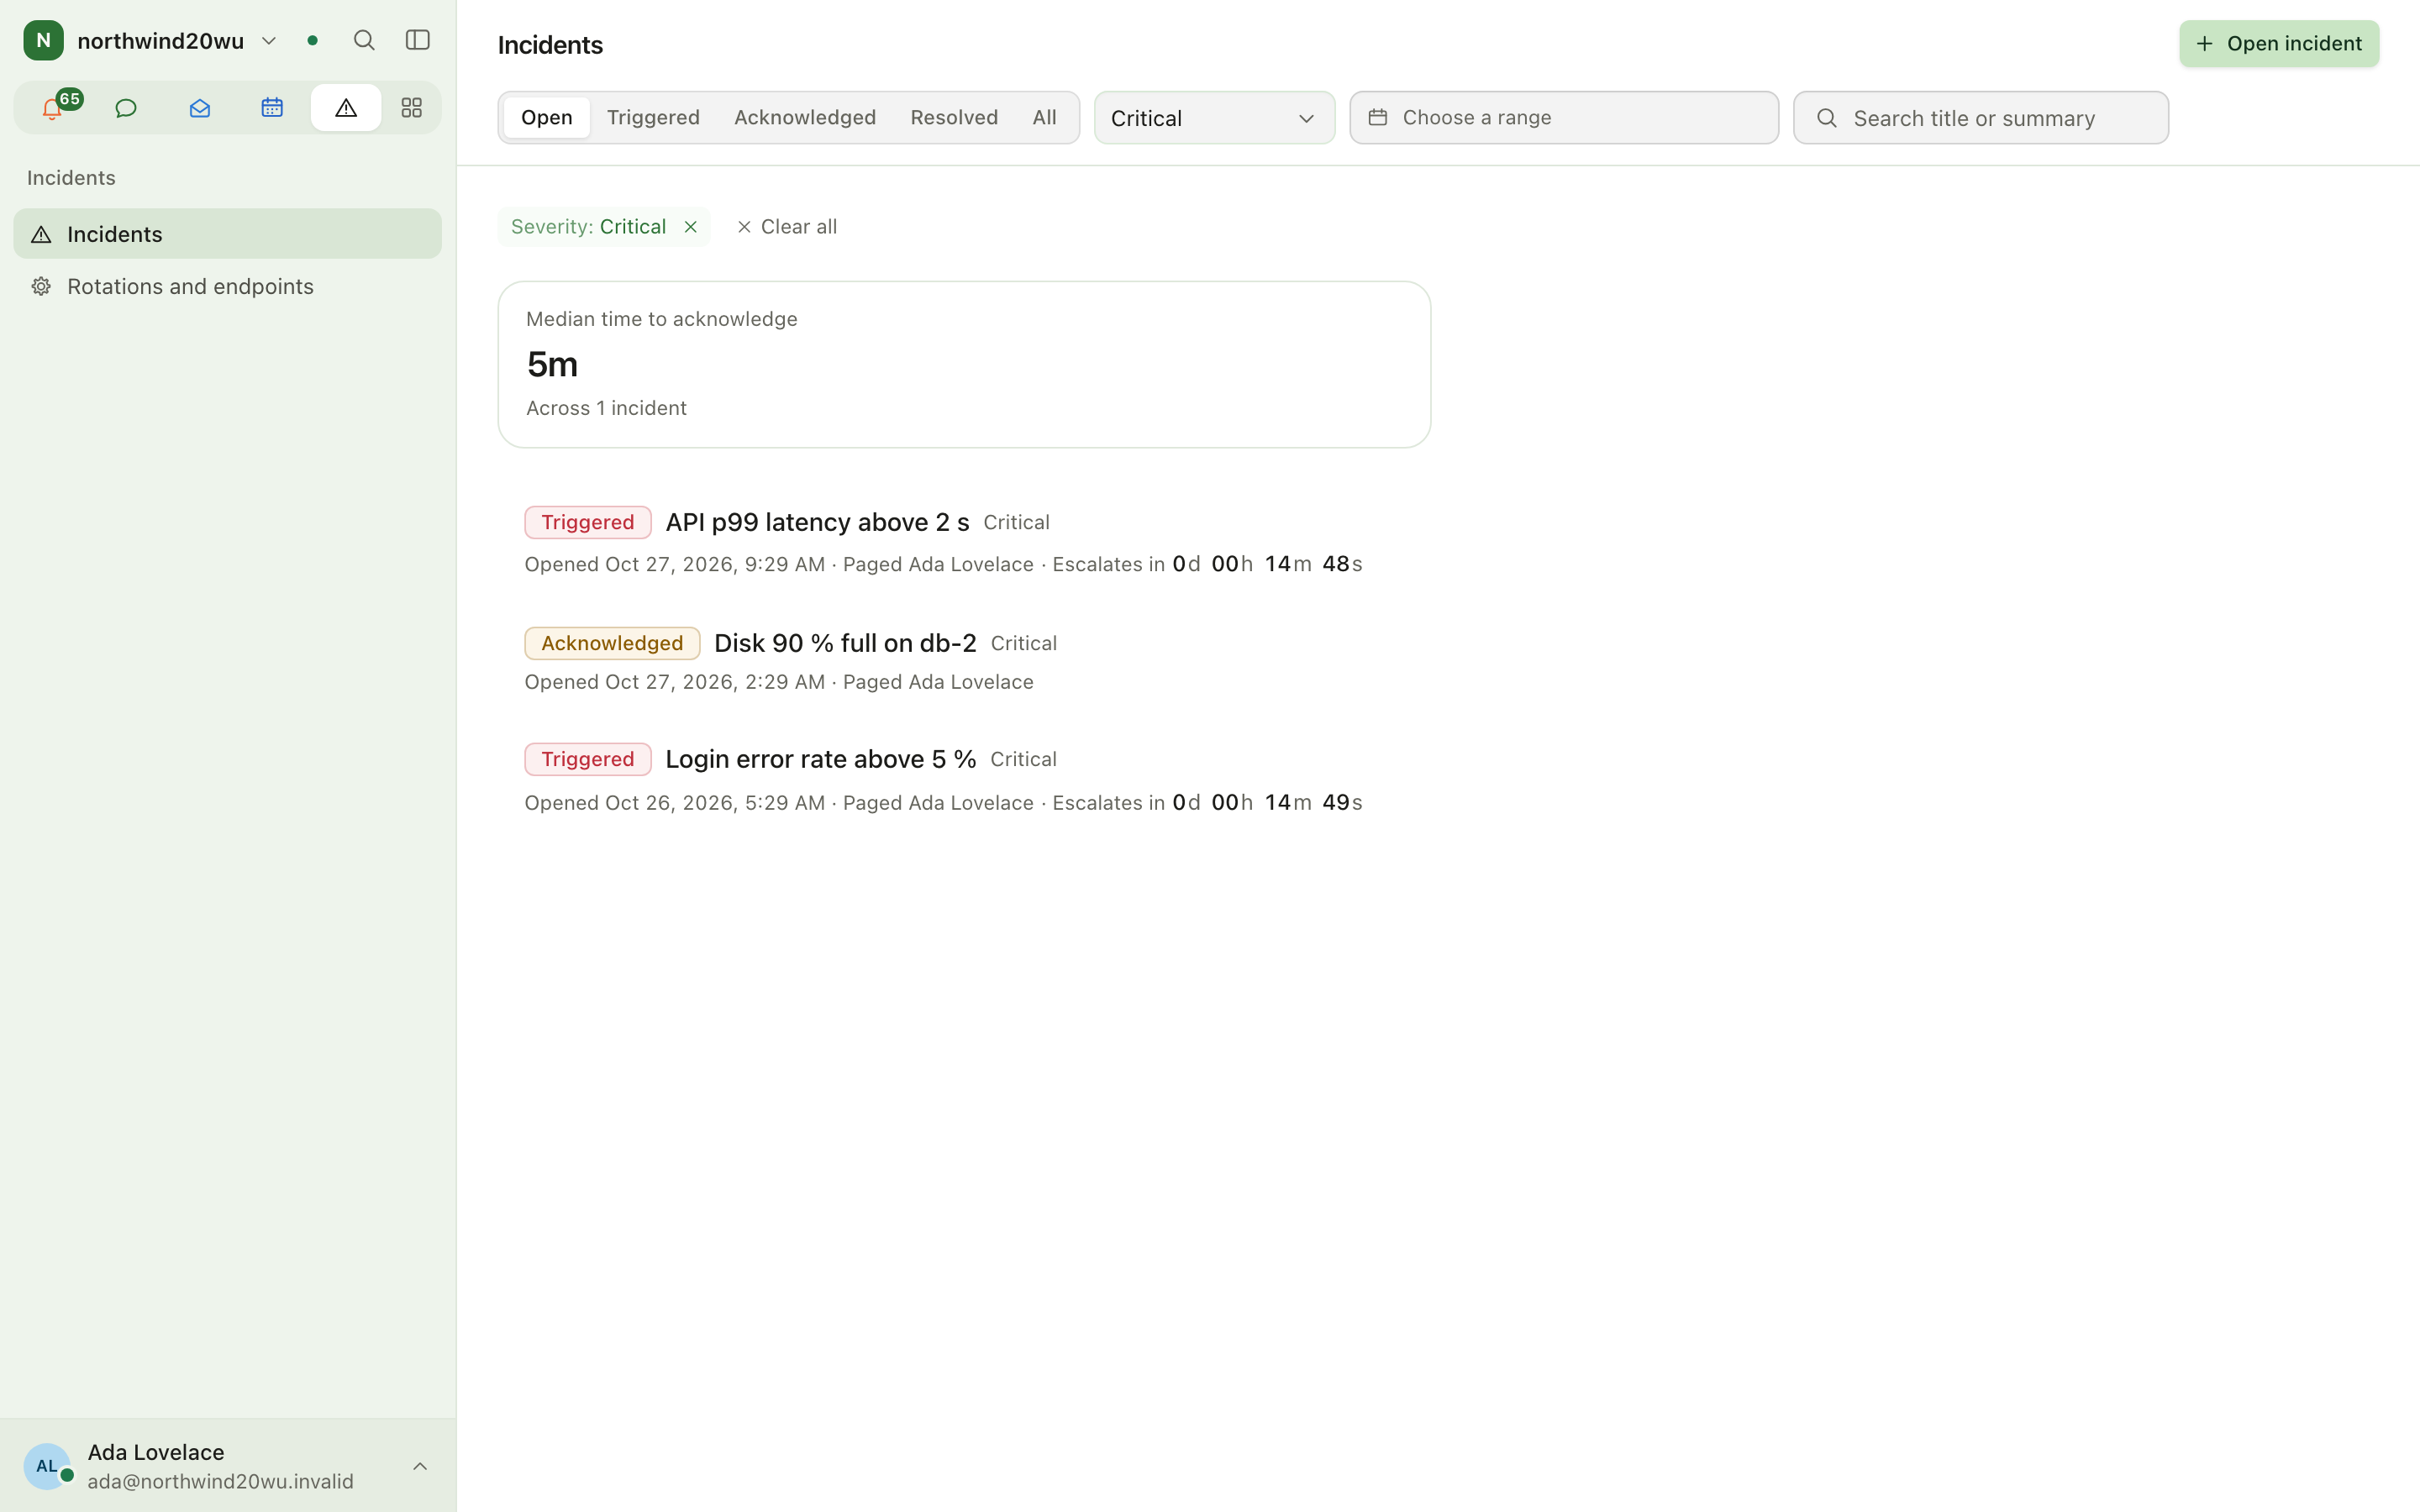
Task: Click Clear all filters
Action: coord(787,227)
